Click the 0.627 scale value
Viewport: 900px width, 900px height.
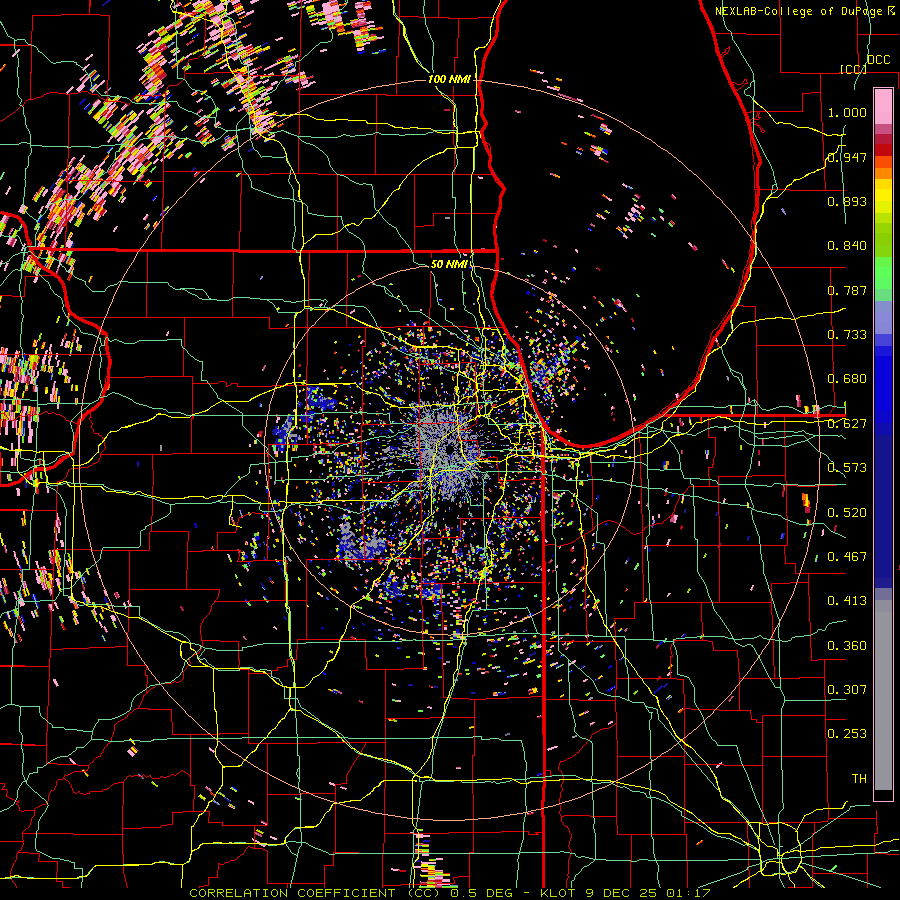(847, 424)
